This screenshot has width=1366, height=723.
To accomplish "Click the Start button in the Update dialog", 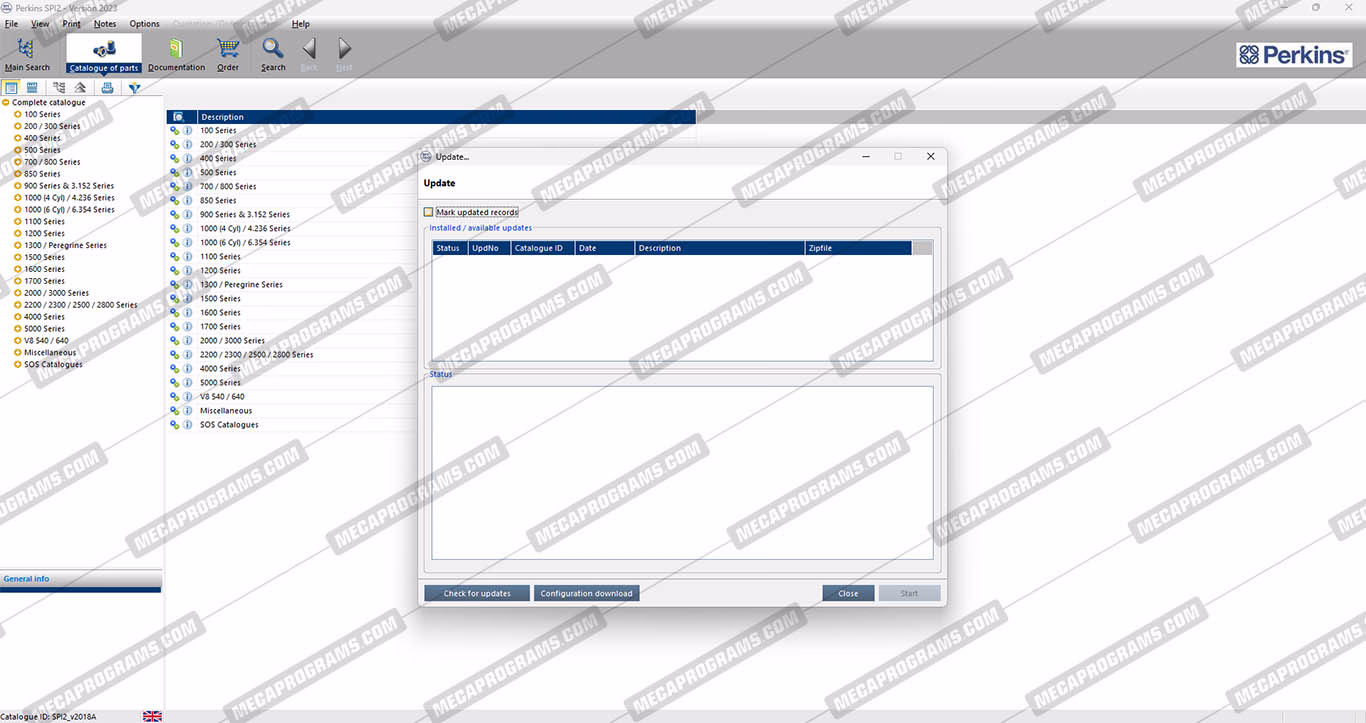I will coord(909,593).
